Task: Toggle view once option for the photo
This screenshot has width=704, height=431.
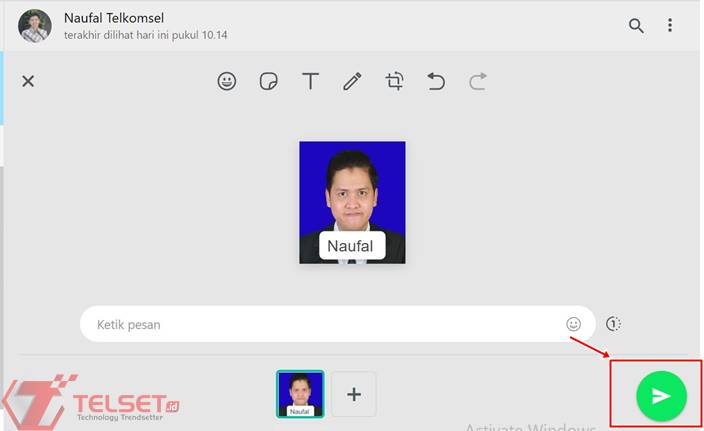Action: click(x=613, y=324)
